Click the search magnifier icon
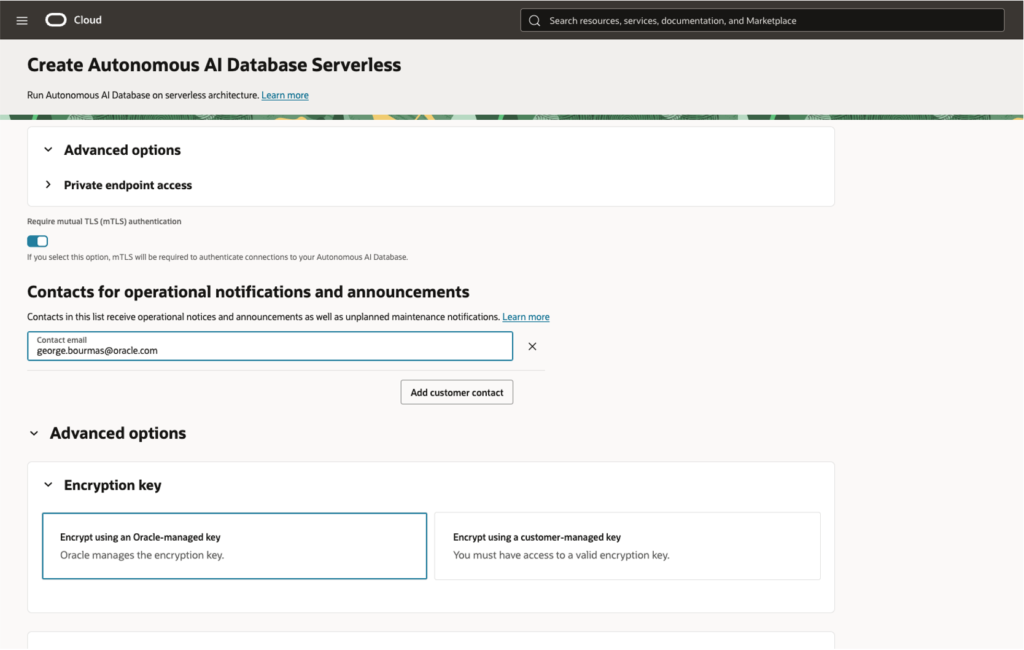Viewport: 1024px width, 650px height. pyautogui.click(x=534, y=21)
